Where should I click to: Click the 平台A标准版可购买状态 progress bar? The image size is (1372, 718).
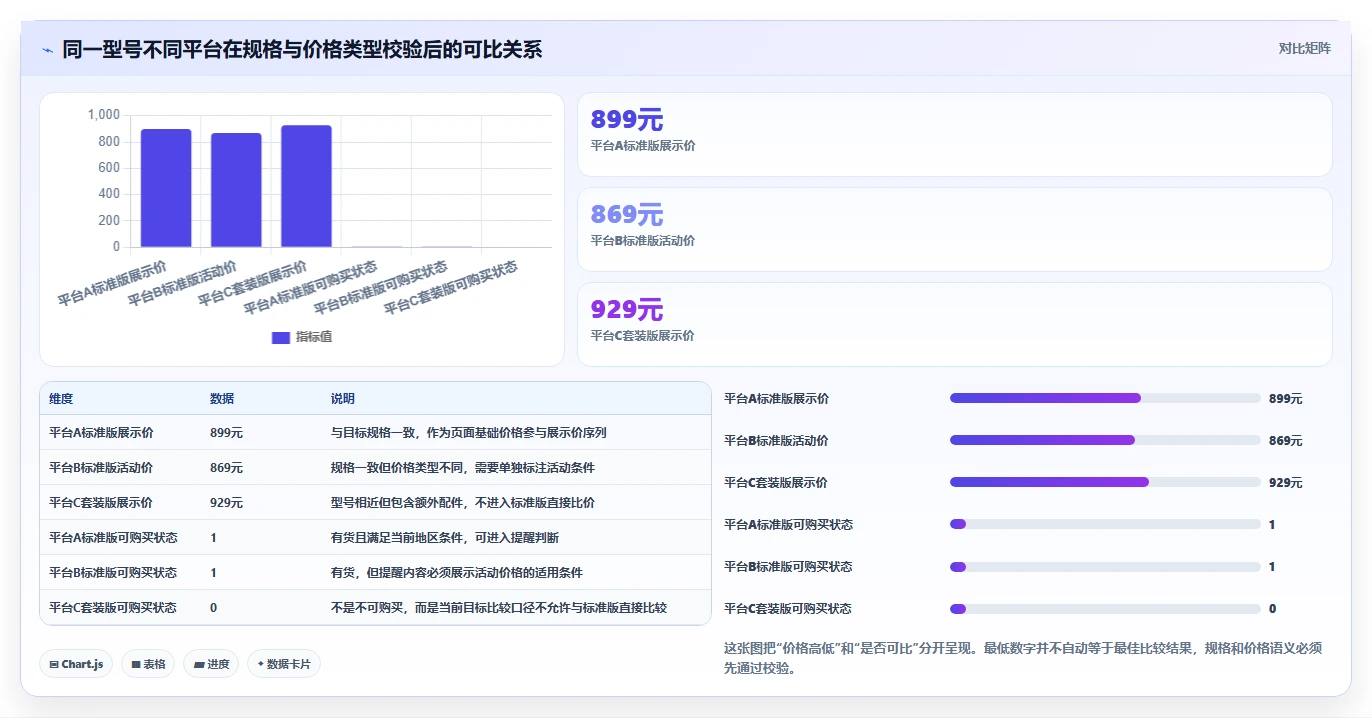coord(1105,524)
